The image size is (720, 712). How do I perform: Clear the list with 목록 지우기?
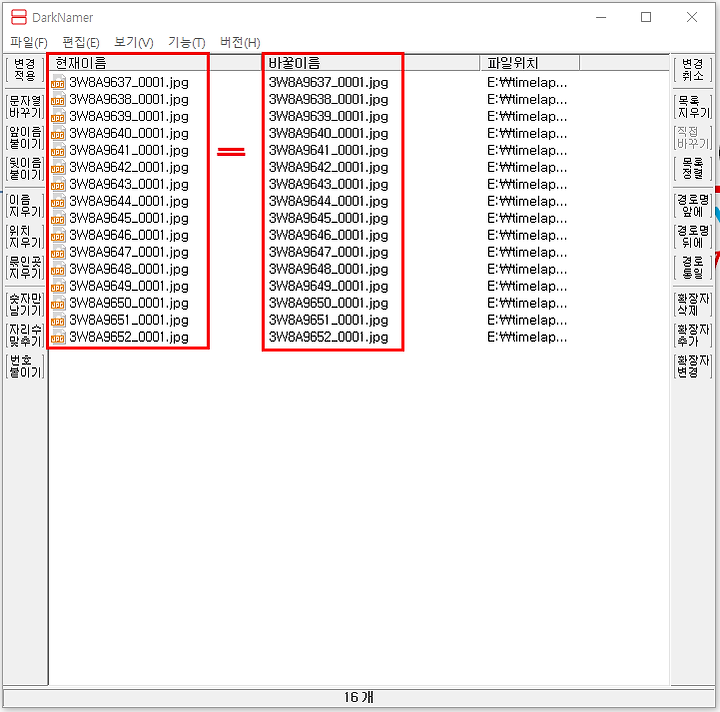click(x=692, y=107)
